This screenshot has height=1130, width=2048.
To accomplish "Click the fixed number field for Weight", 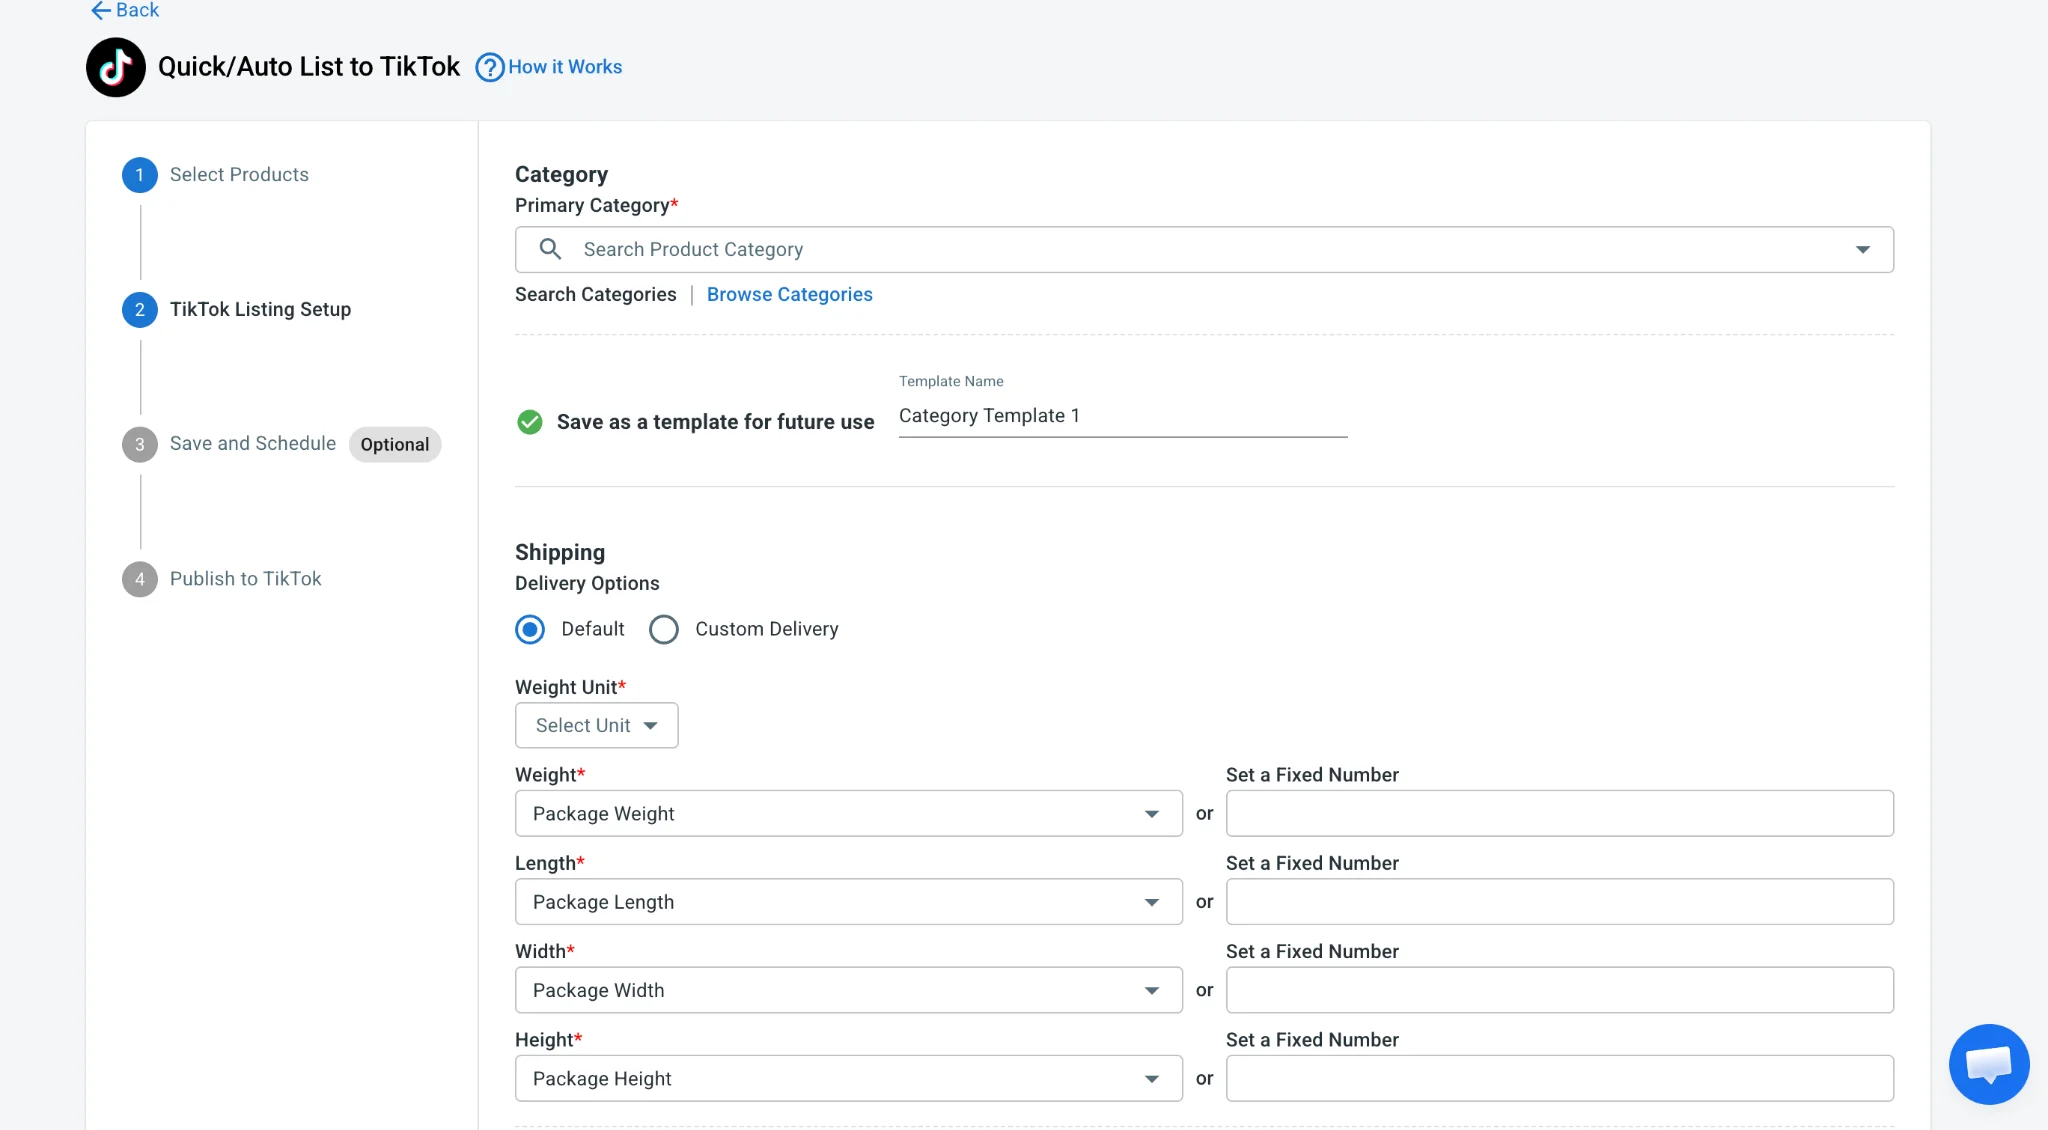I will 1560,813.
